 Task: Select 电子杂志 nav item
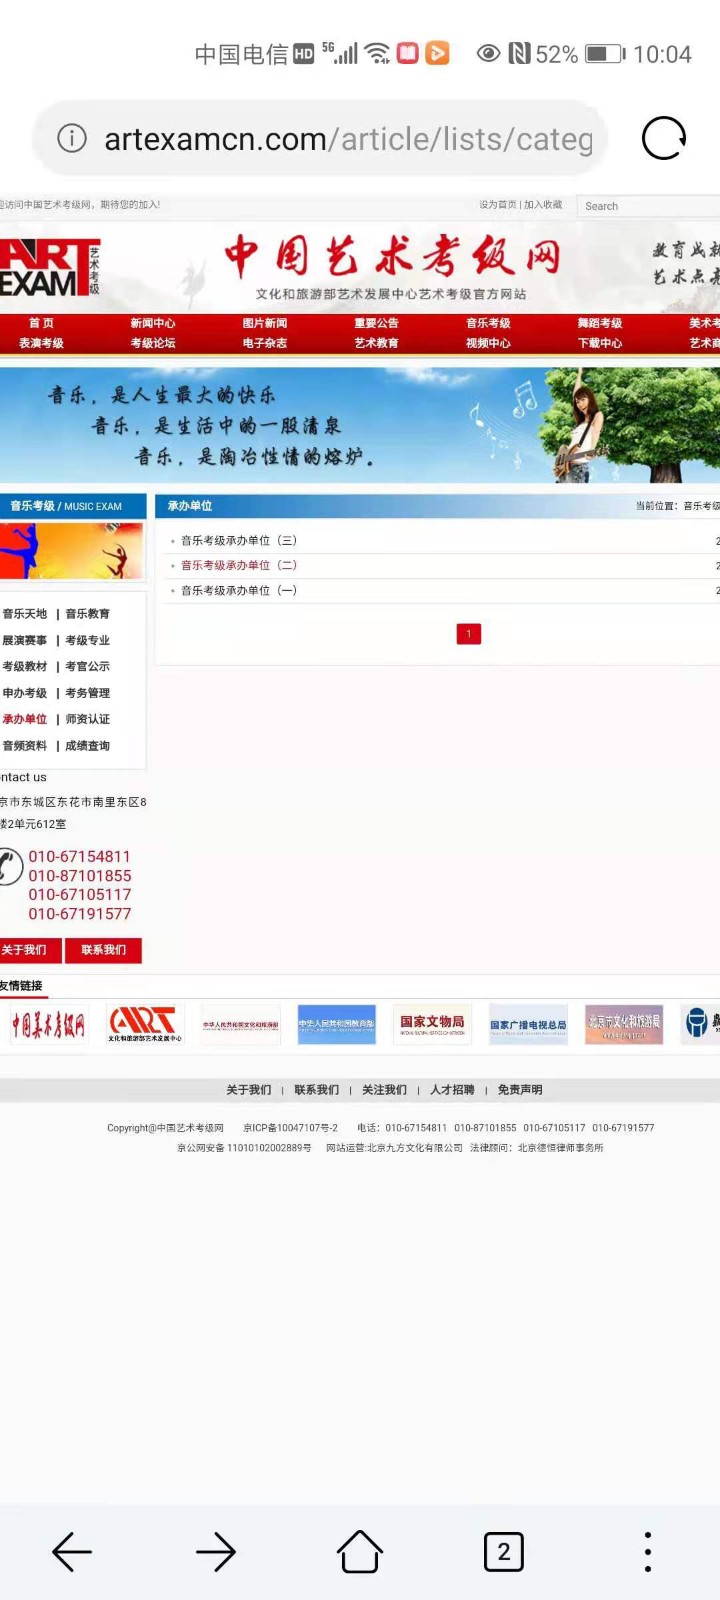265,343
